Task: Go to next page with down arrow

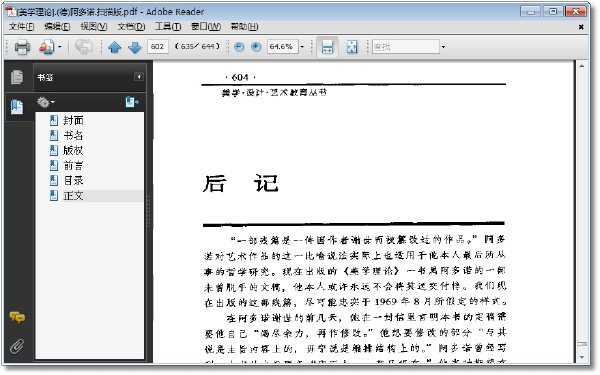Action: 135,47
